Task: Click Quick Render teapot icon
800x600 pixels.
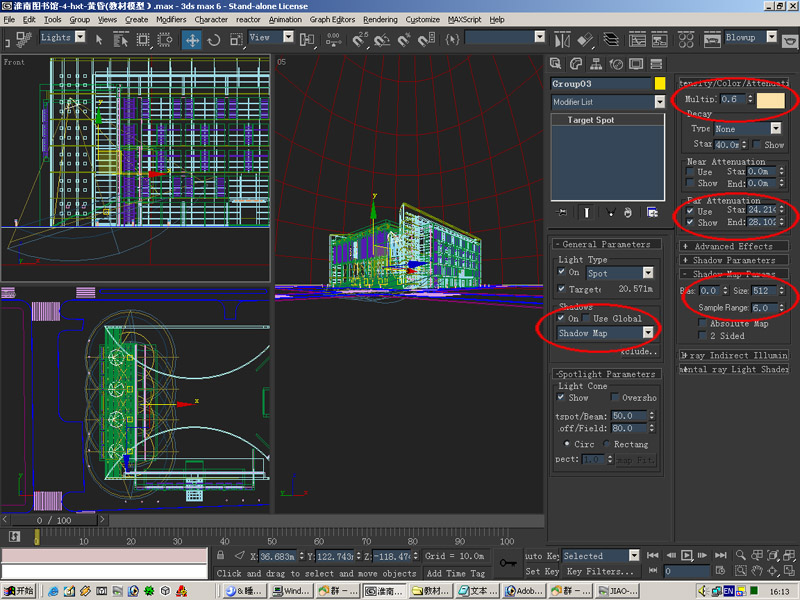Action: 790,40
